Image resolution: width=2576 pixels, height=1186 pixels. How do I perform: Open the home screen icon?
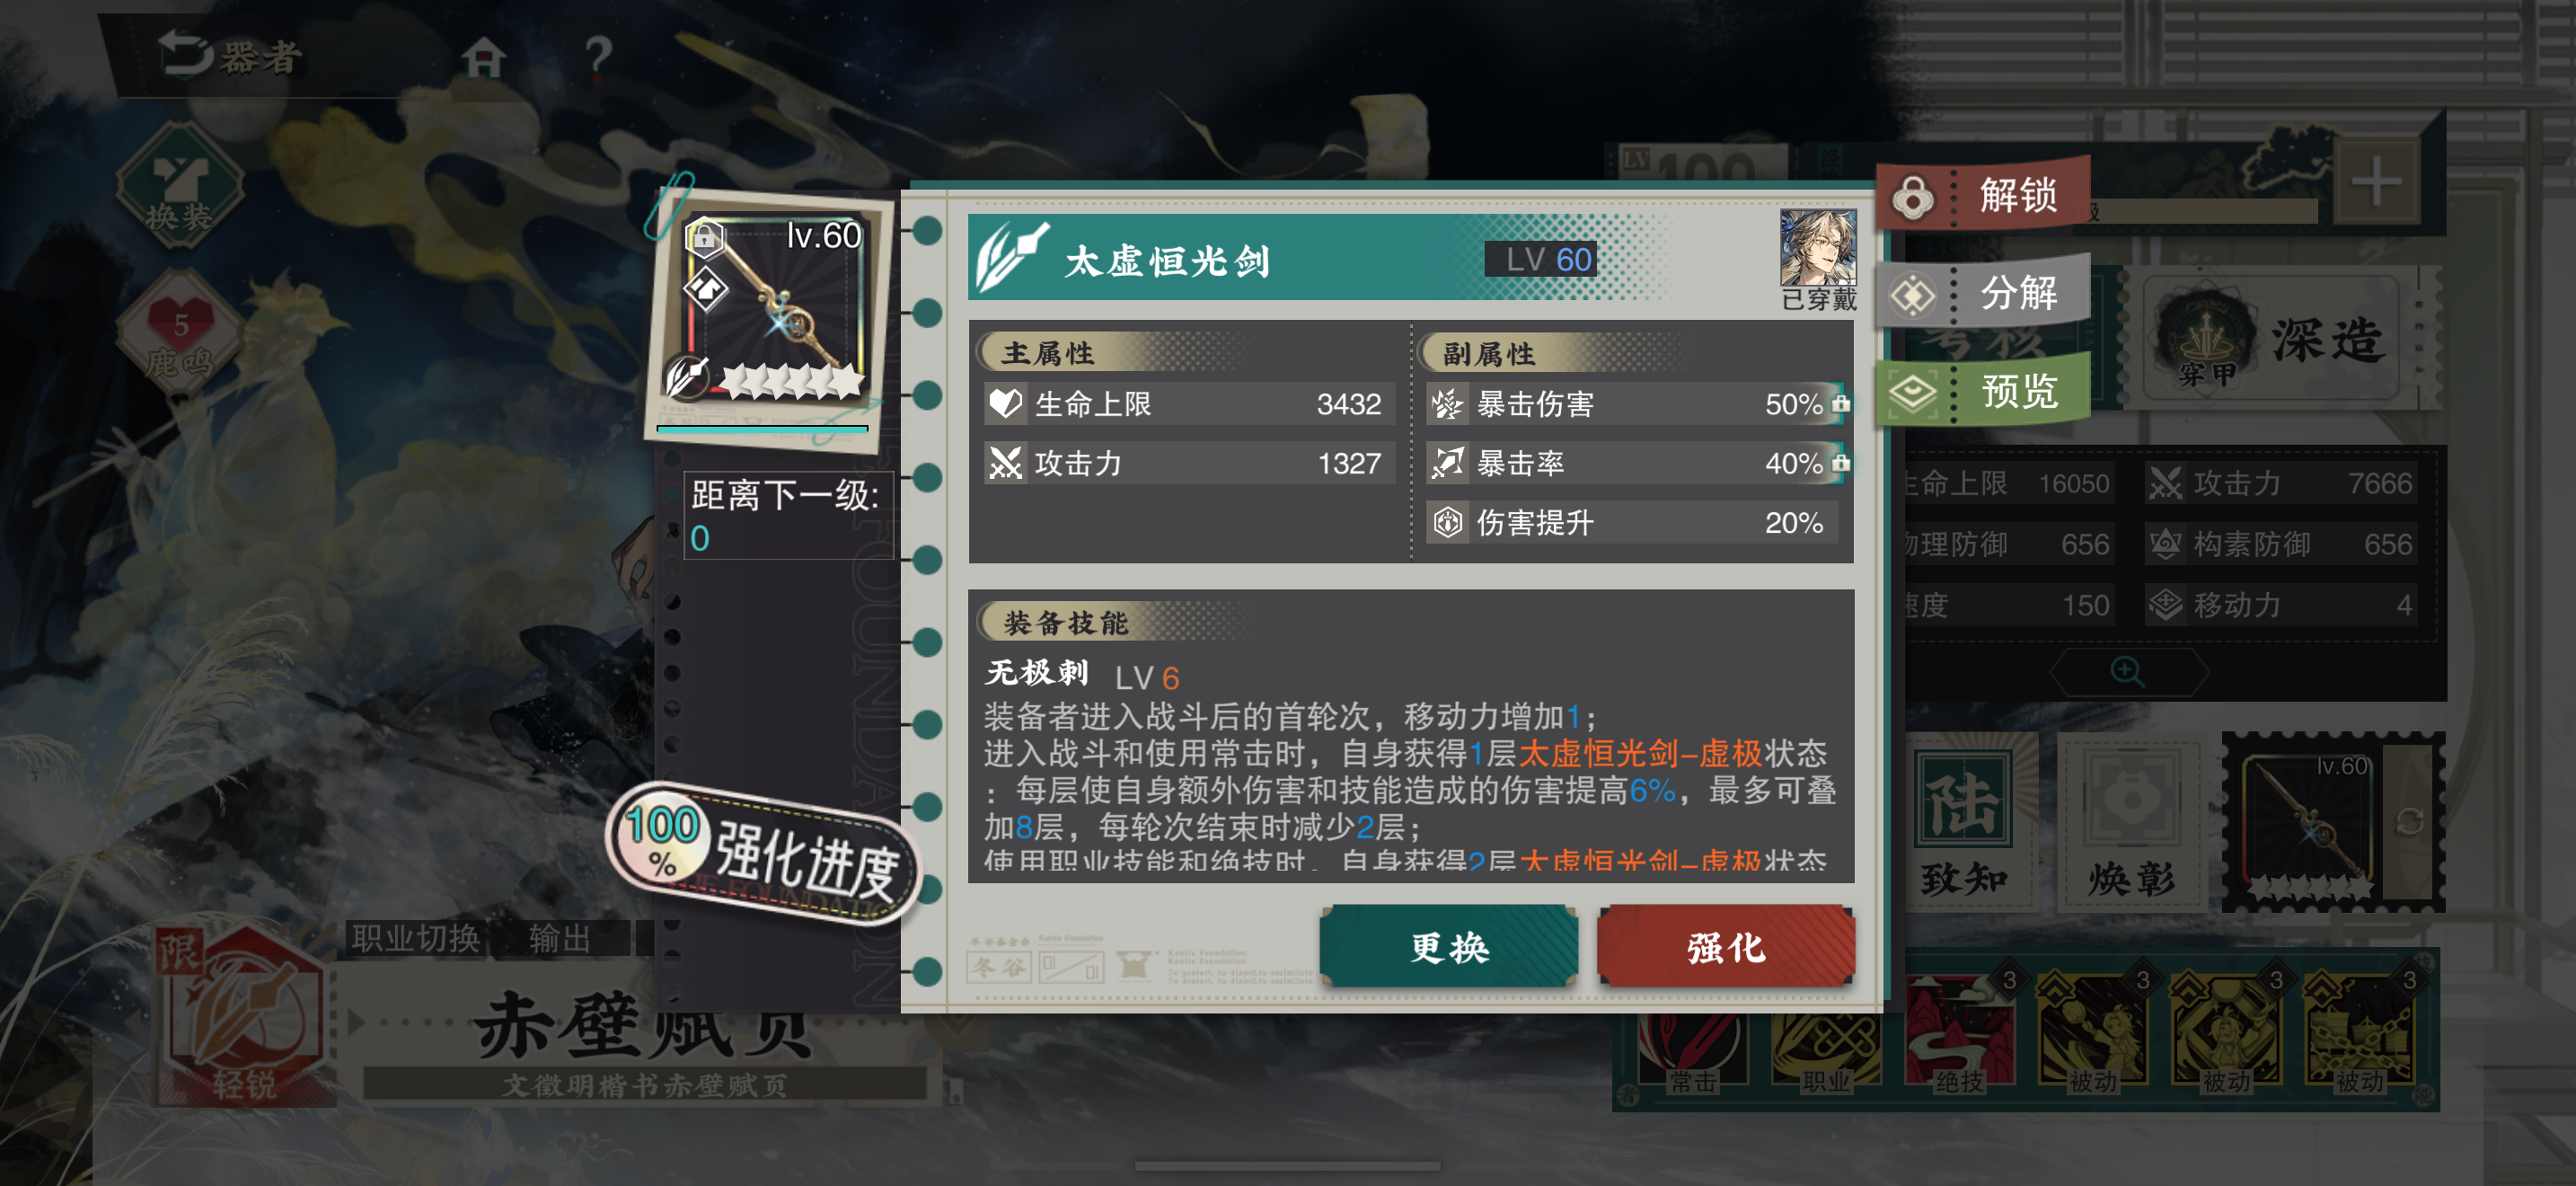coord(483,57)
